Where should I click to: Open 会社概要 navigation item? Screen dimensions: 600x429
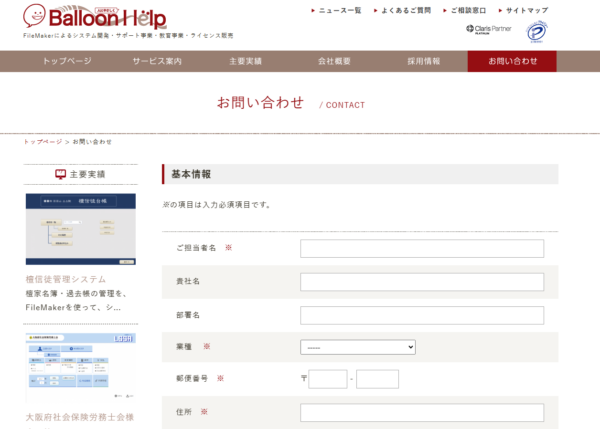pos(334,61)
